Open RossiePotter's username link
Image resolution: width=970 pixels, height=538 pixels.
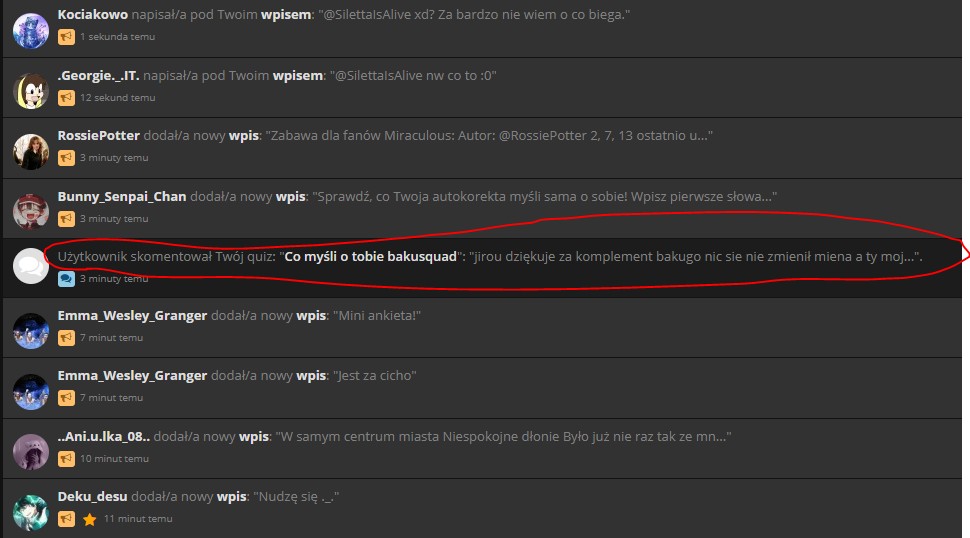tap(98, 136)
